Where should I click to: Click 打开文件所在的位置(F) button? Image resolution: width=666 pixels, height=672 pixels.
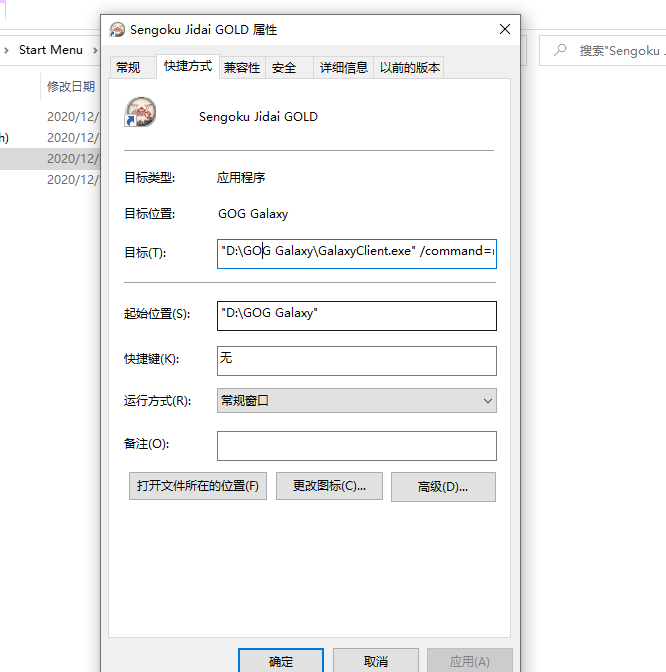(198, 486)
